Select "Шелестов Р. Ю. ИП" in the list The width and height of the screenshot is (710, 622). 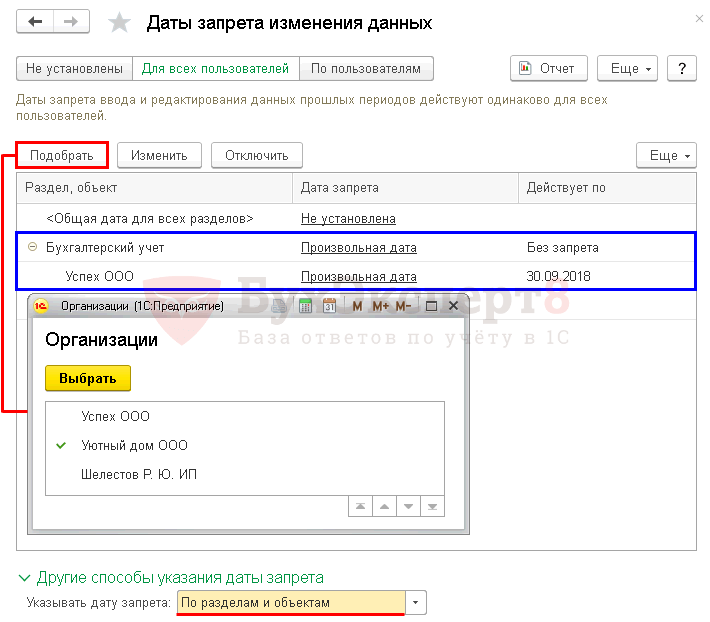[x=245, y=474]
